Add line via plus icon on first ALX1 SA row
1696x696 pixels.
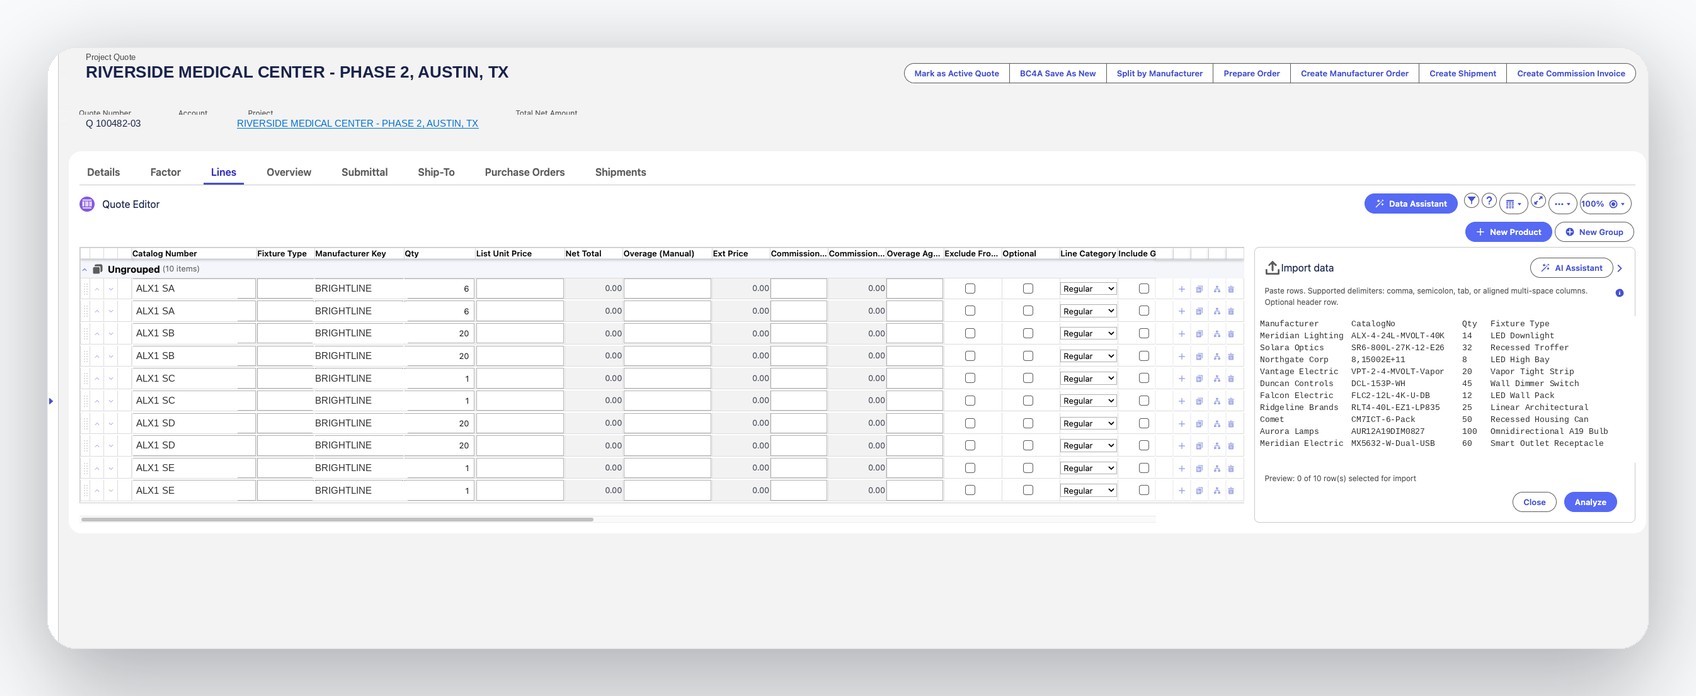[x=1181, y=289]
